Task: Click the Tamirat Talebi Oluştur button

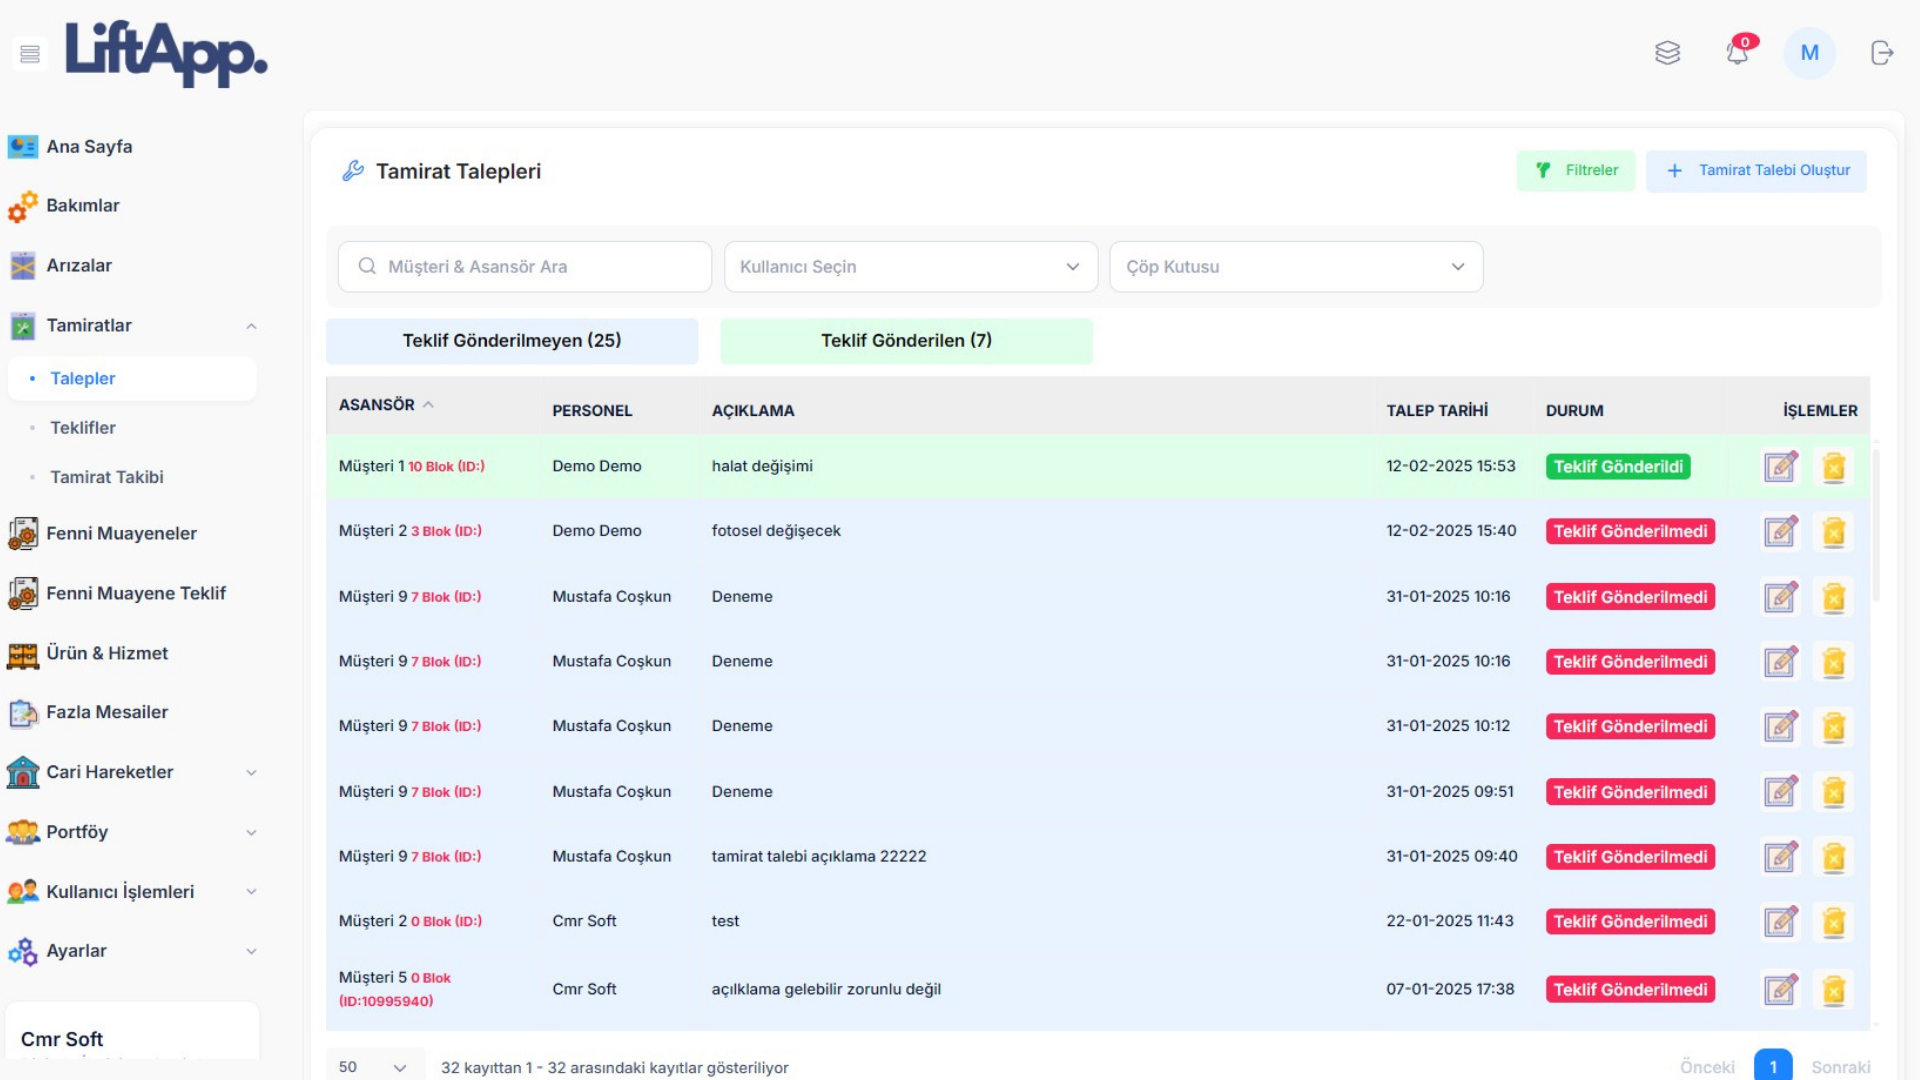Action: [1756, 171]
